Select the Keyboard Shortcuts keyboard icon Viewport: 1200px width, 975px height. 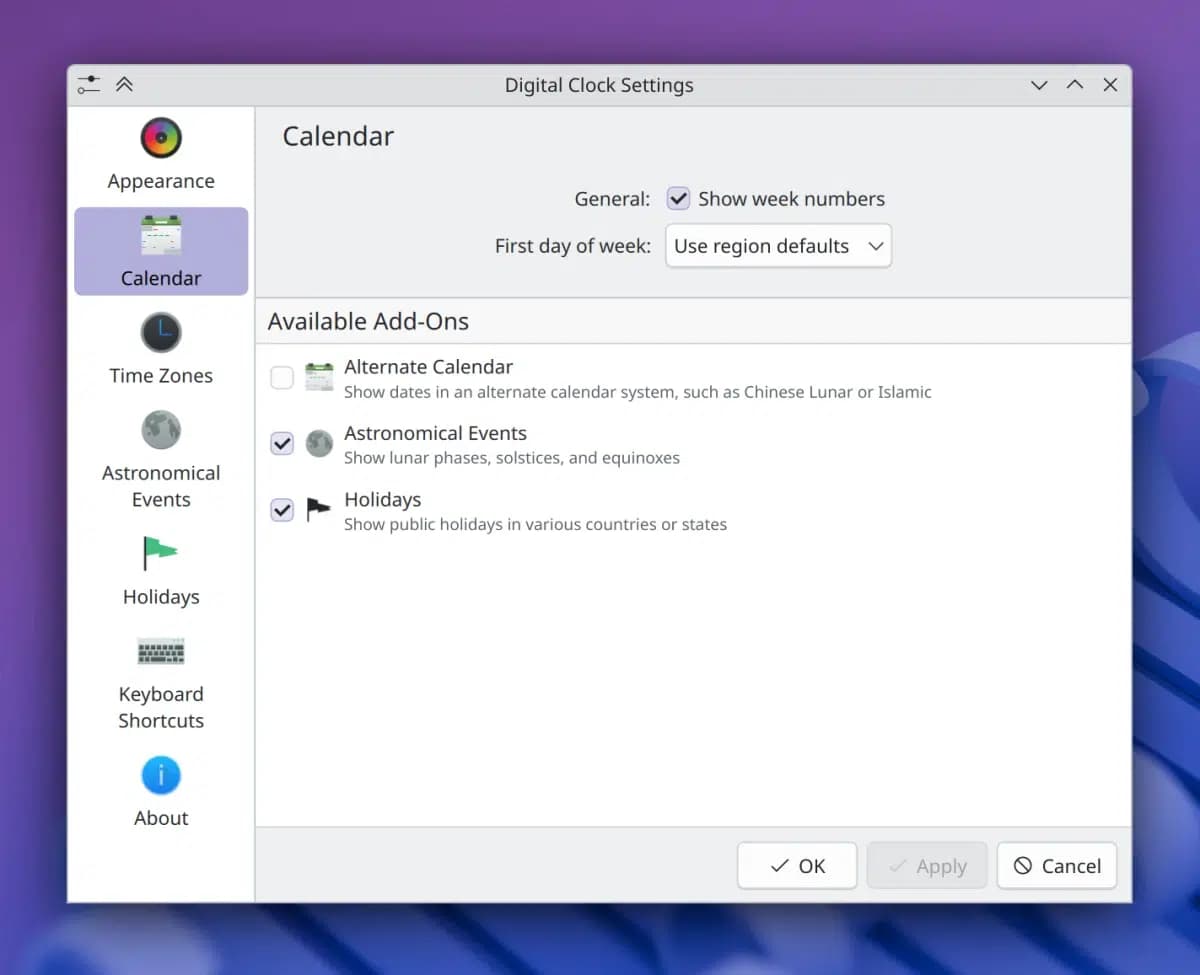161,652
